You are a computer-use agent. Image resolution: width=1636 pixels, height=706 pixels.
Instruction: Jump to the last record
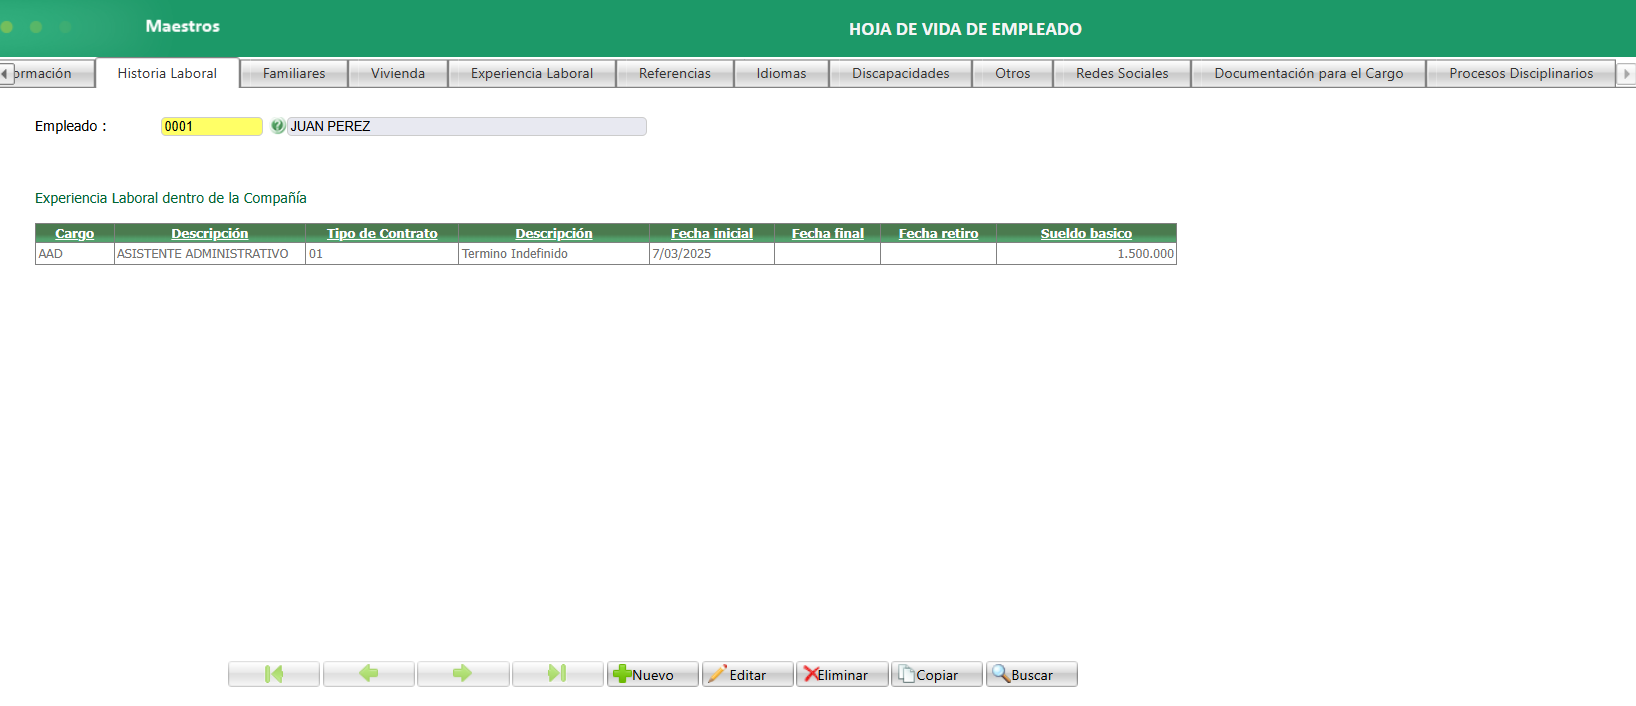[558, 674]
